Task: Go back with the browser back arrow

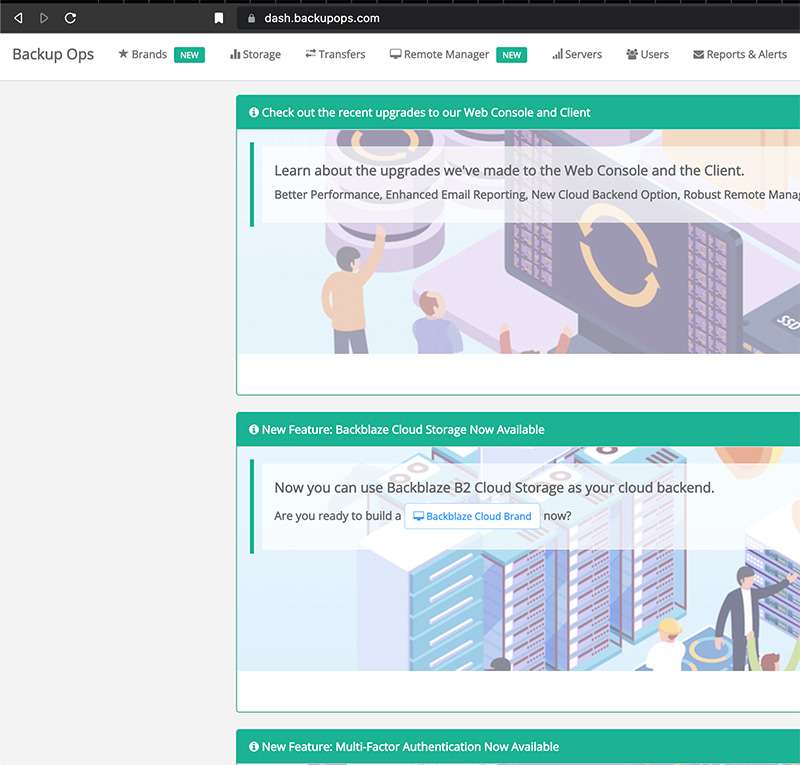Action: 18,18
